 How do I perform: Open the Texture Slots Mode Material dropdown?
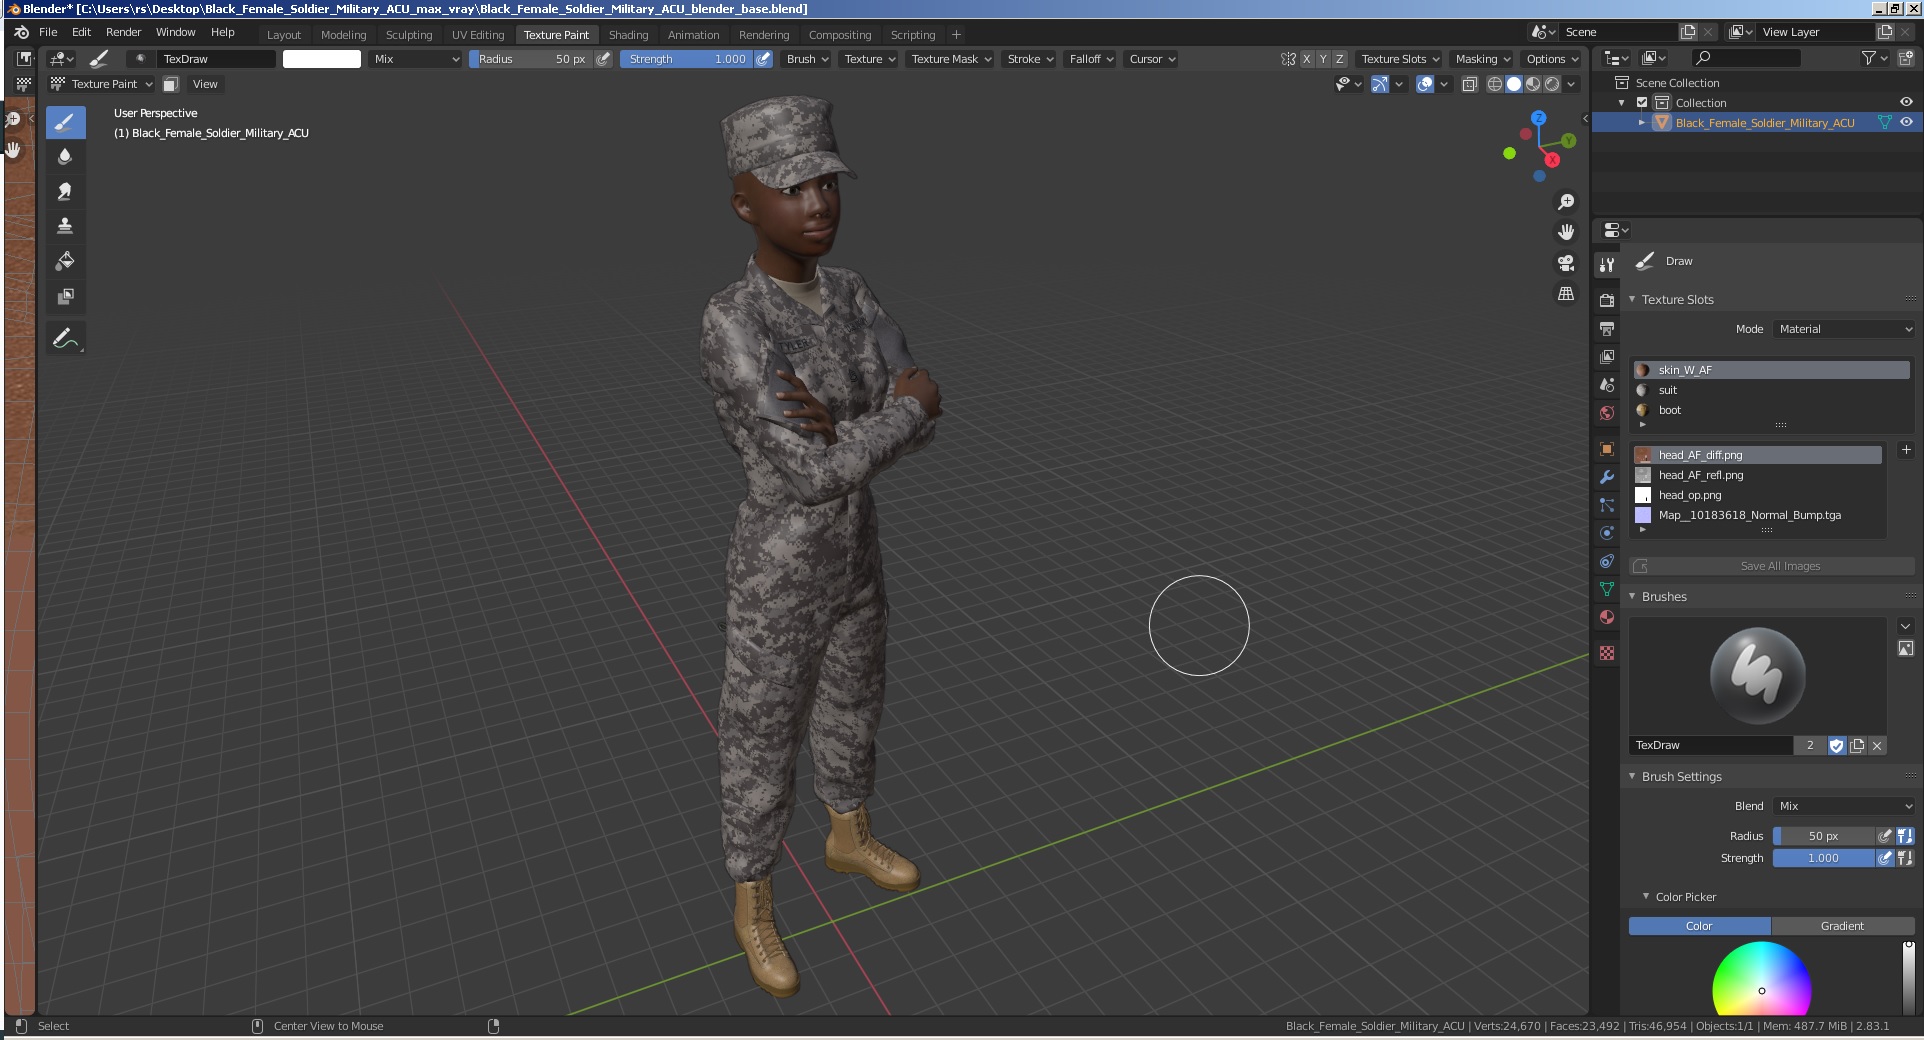[x=1844, y=329]
